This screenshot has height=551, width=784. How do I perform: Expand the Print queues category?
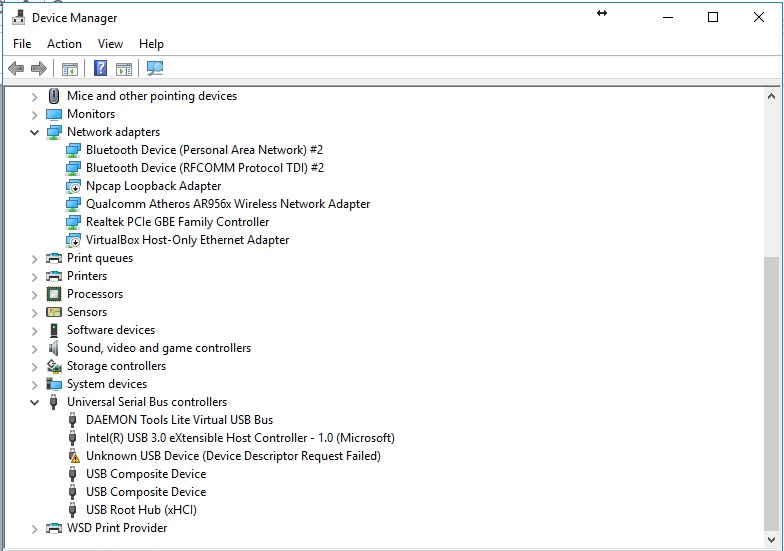click(34, 258)
